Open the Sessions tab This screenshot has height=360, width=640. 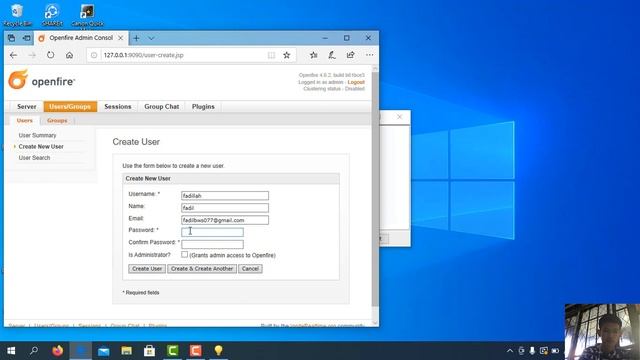118,107
